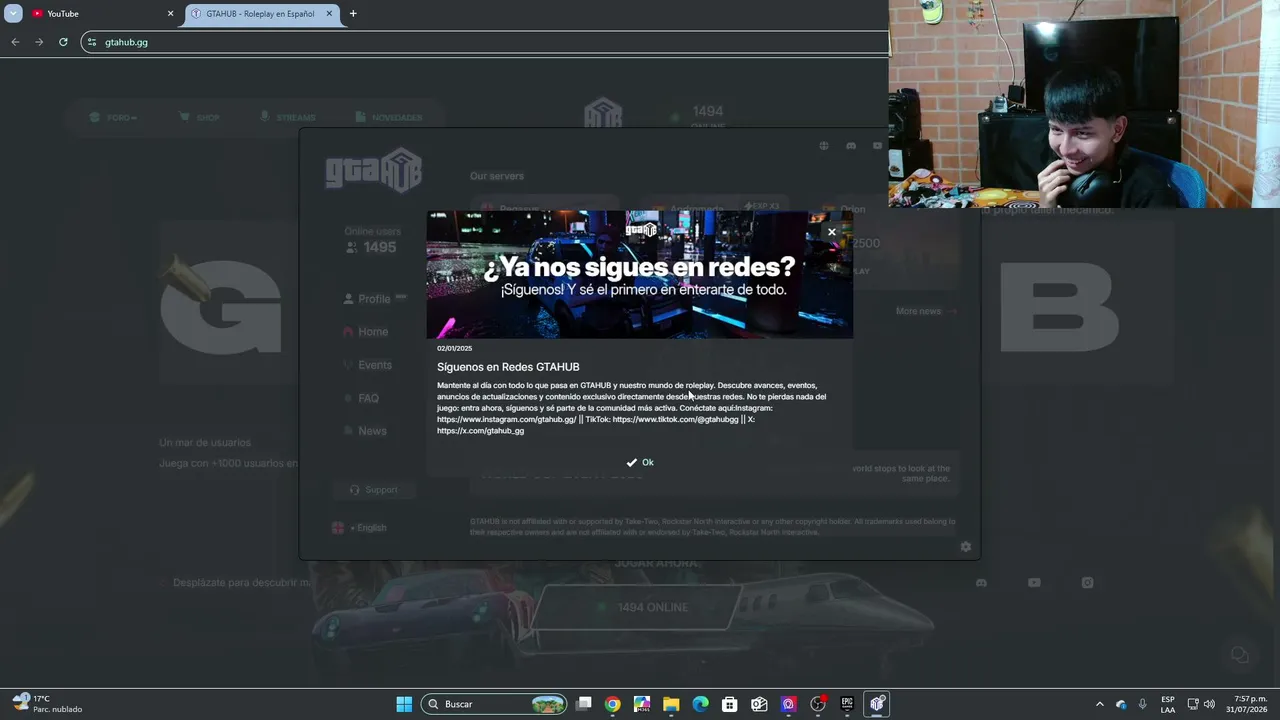Open the chat bubble widget

click(x=1240, y=655)
